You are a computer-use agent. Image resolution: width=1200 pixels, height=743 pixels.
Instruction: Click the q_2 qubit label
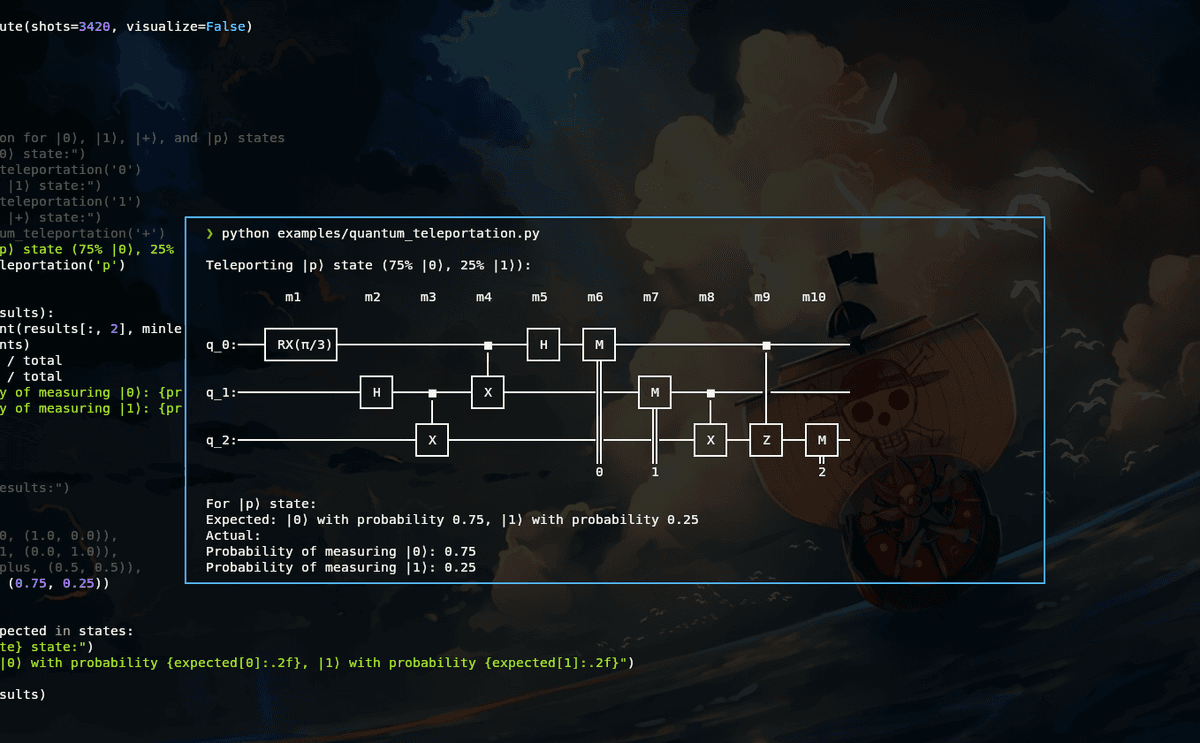pos(220,440)
